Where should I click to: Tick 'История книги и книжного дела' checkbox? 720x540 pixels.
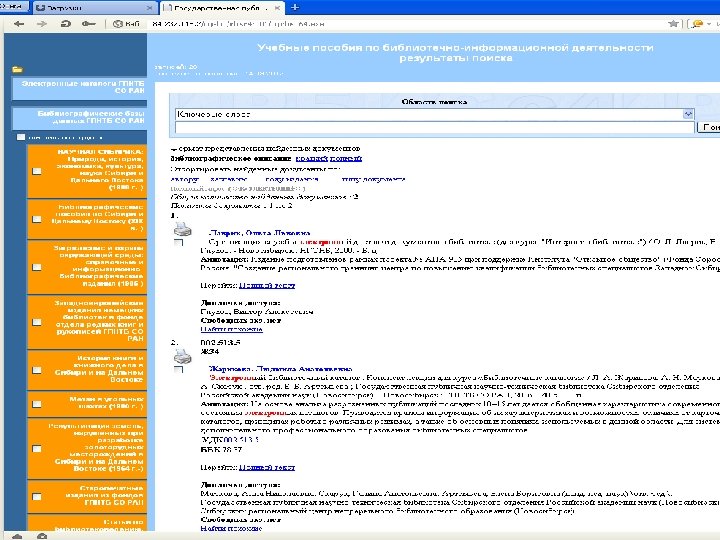coord(37,370)
